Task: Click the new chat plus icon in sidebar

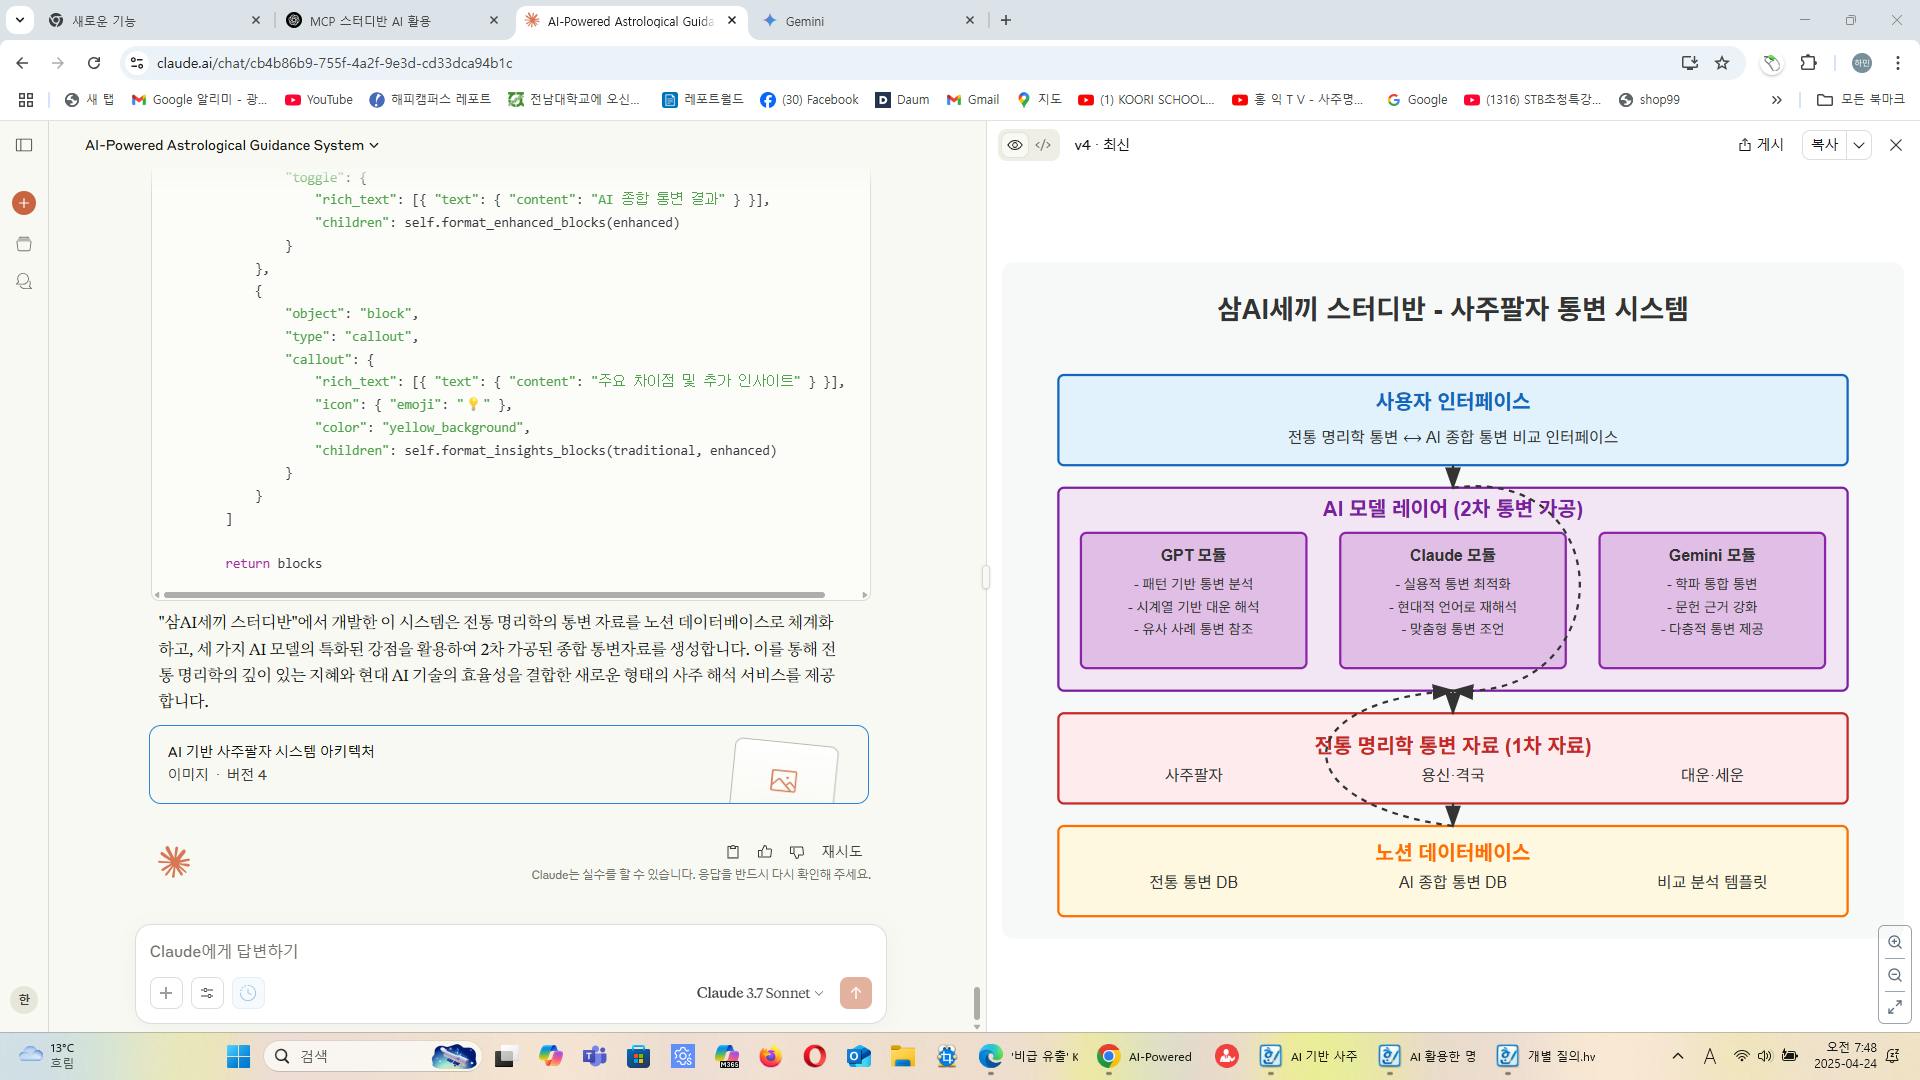Action: 24,203
